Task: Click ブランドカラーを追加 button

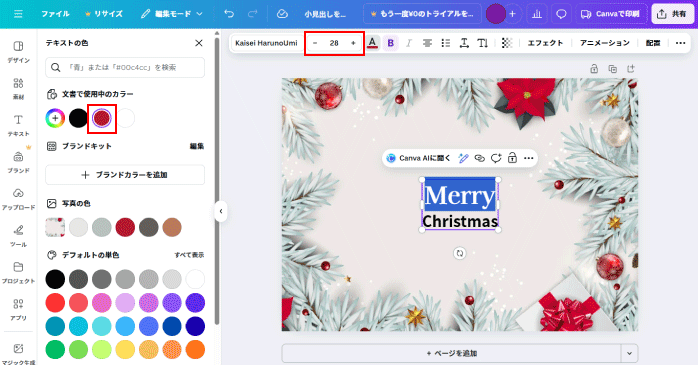Action: tap(125, 175)
